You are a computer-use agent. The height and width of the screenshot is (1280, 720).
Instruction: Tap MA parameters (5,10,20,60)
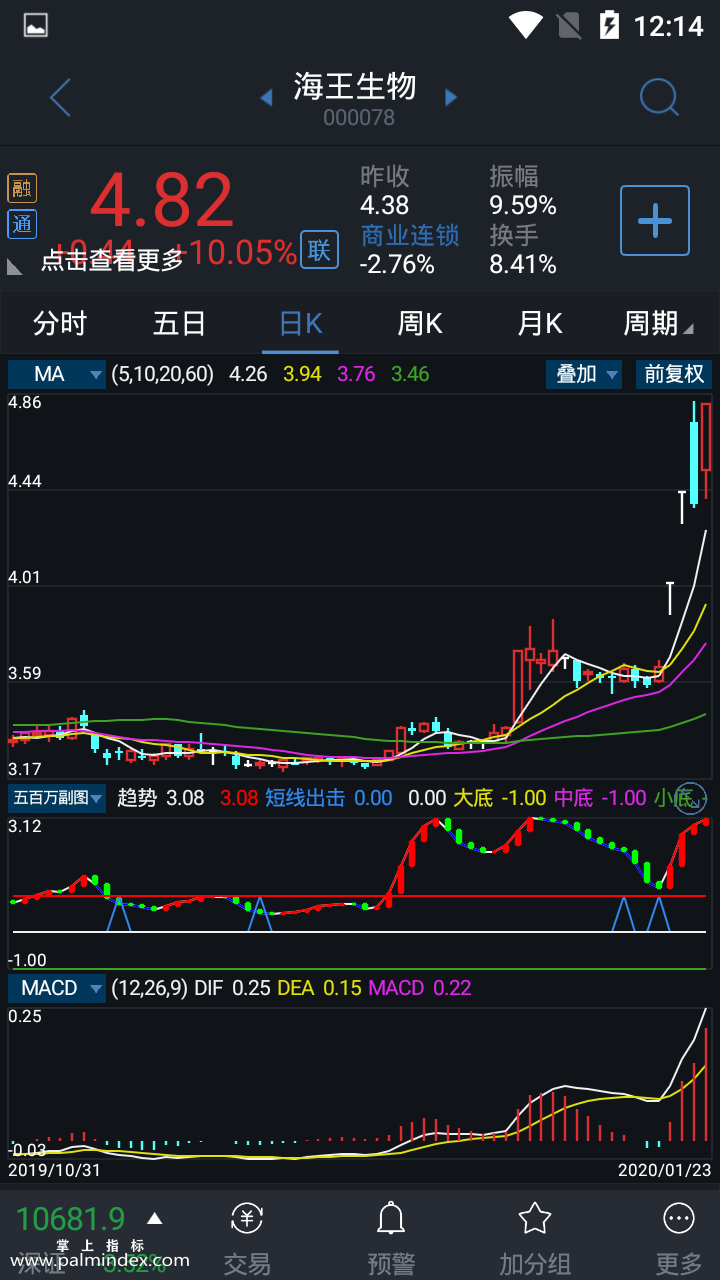click(x=163, y=374)
